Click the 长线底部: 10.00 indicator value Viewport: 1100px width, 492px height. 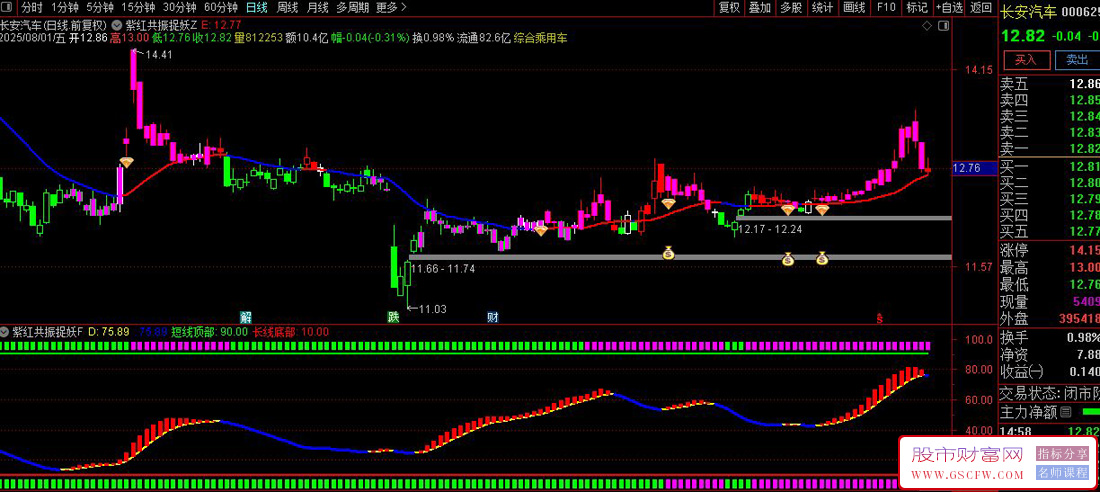(290, 331)
